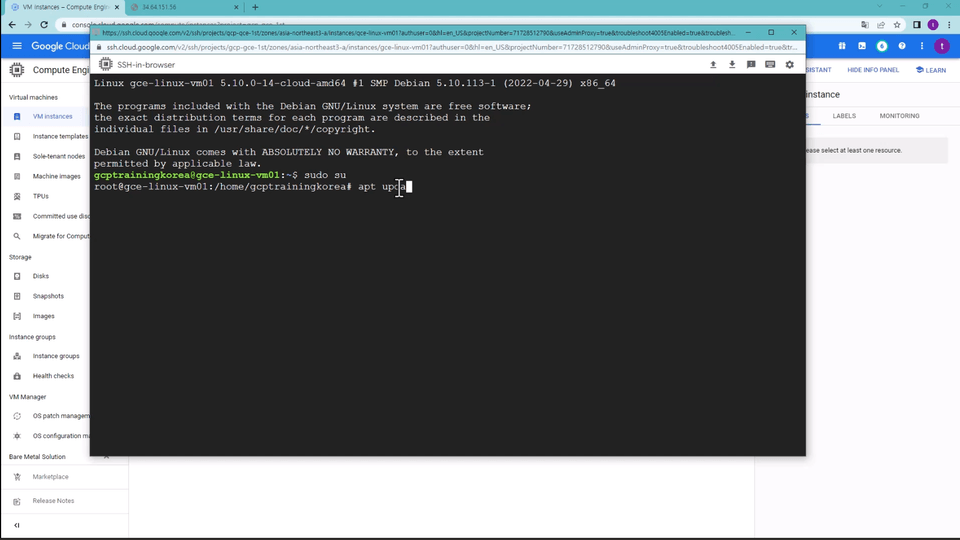This screenshot has width=960, height=540.
Task: Open Migrate for Compute Engine item
Action: point(61,236)
